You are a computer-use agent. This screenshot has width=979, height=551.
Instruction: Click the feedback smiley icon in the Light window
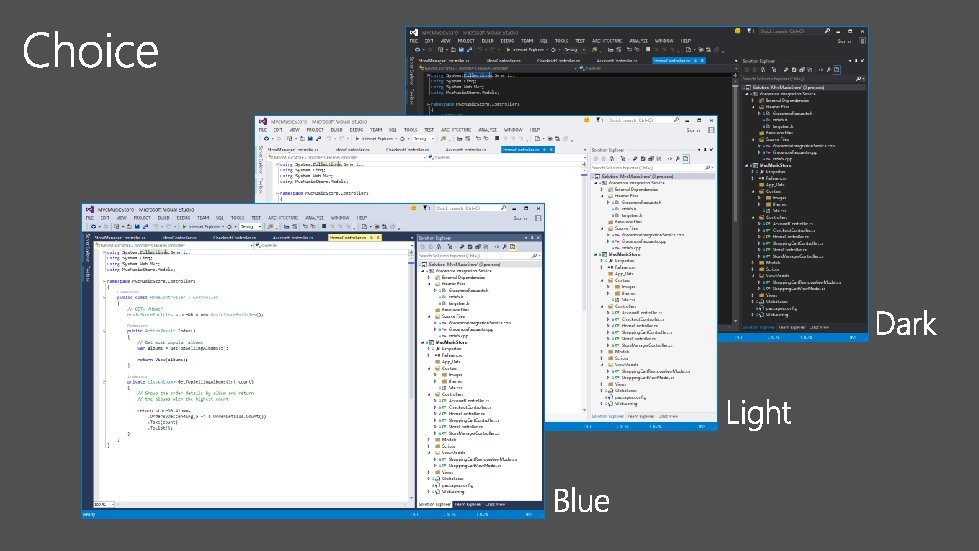pos(586,120)
